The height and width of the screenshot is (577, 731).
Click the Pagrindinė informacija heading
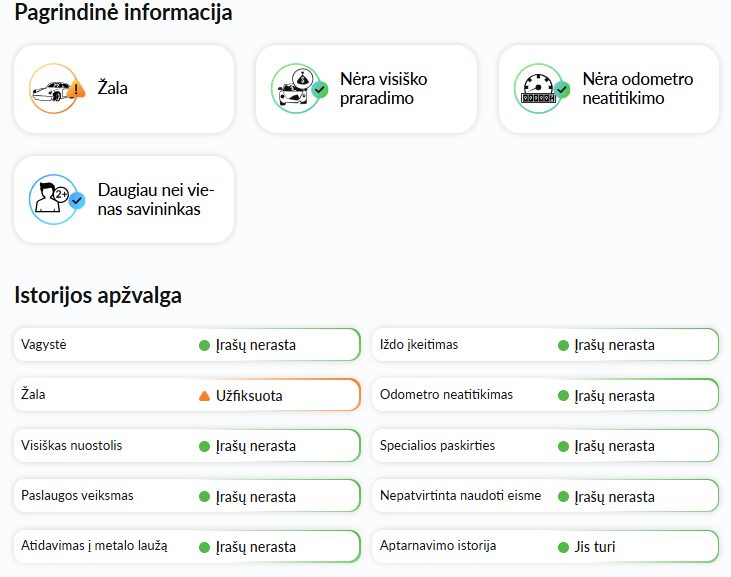pos(123,12)
